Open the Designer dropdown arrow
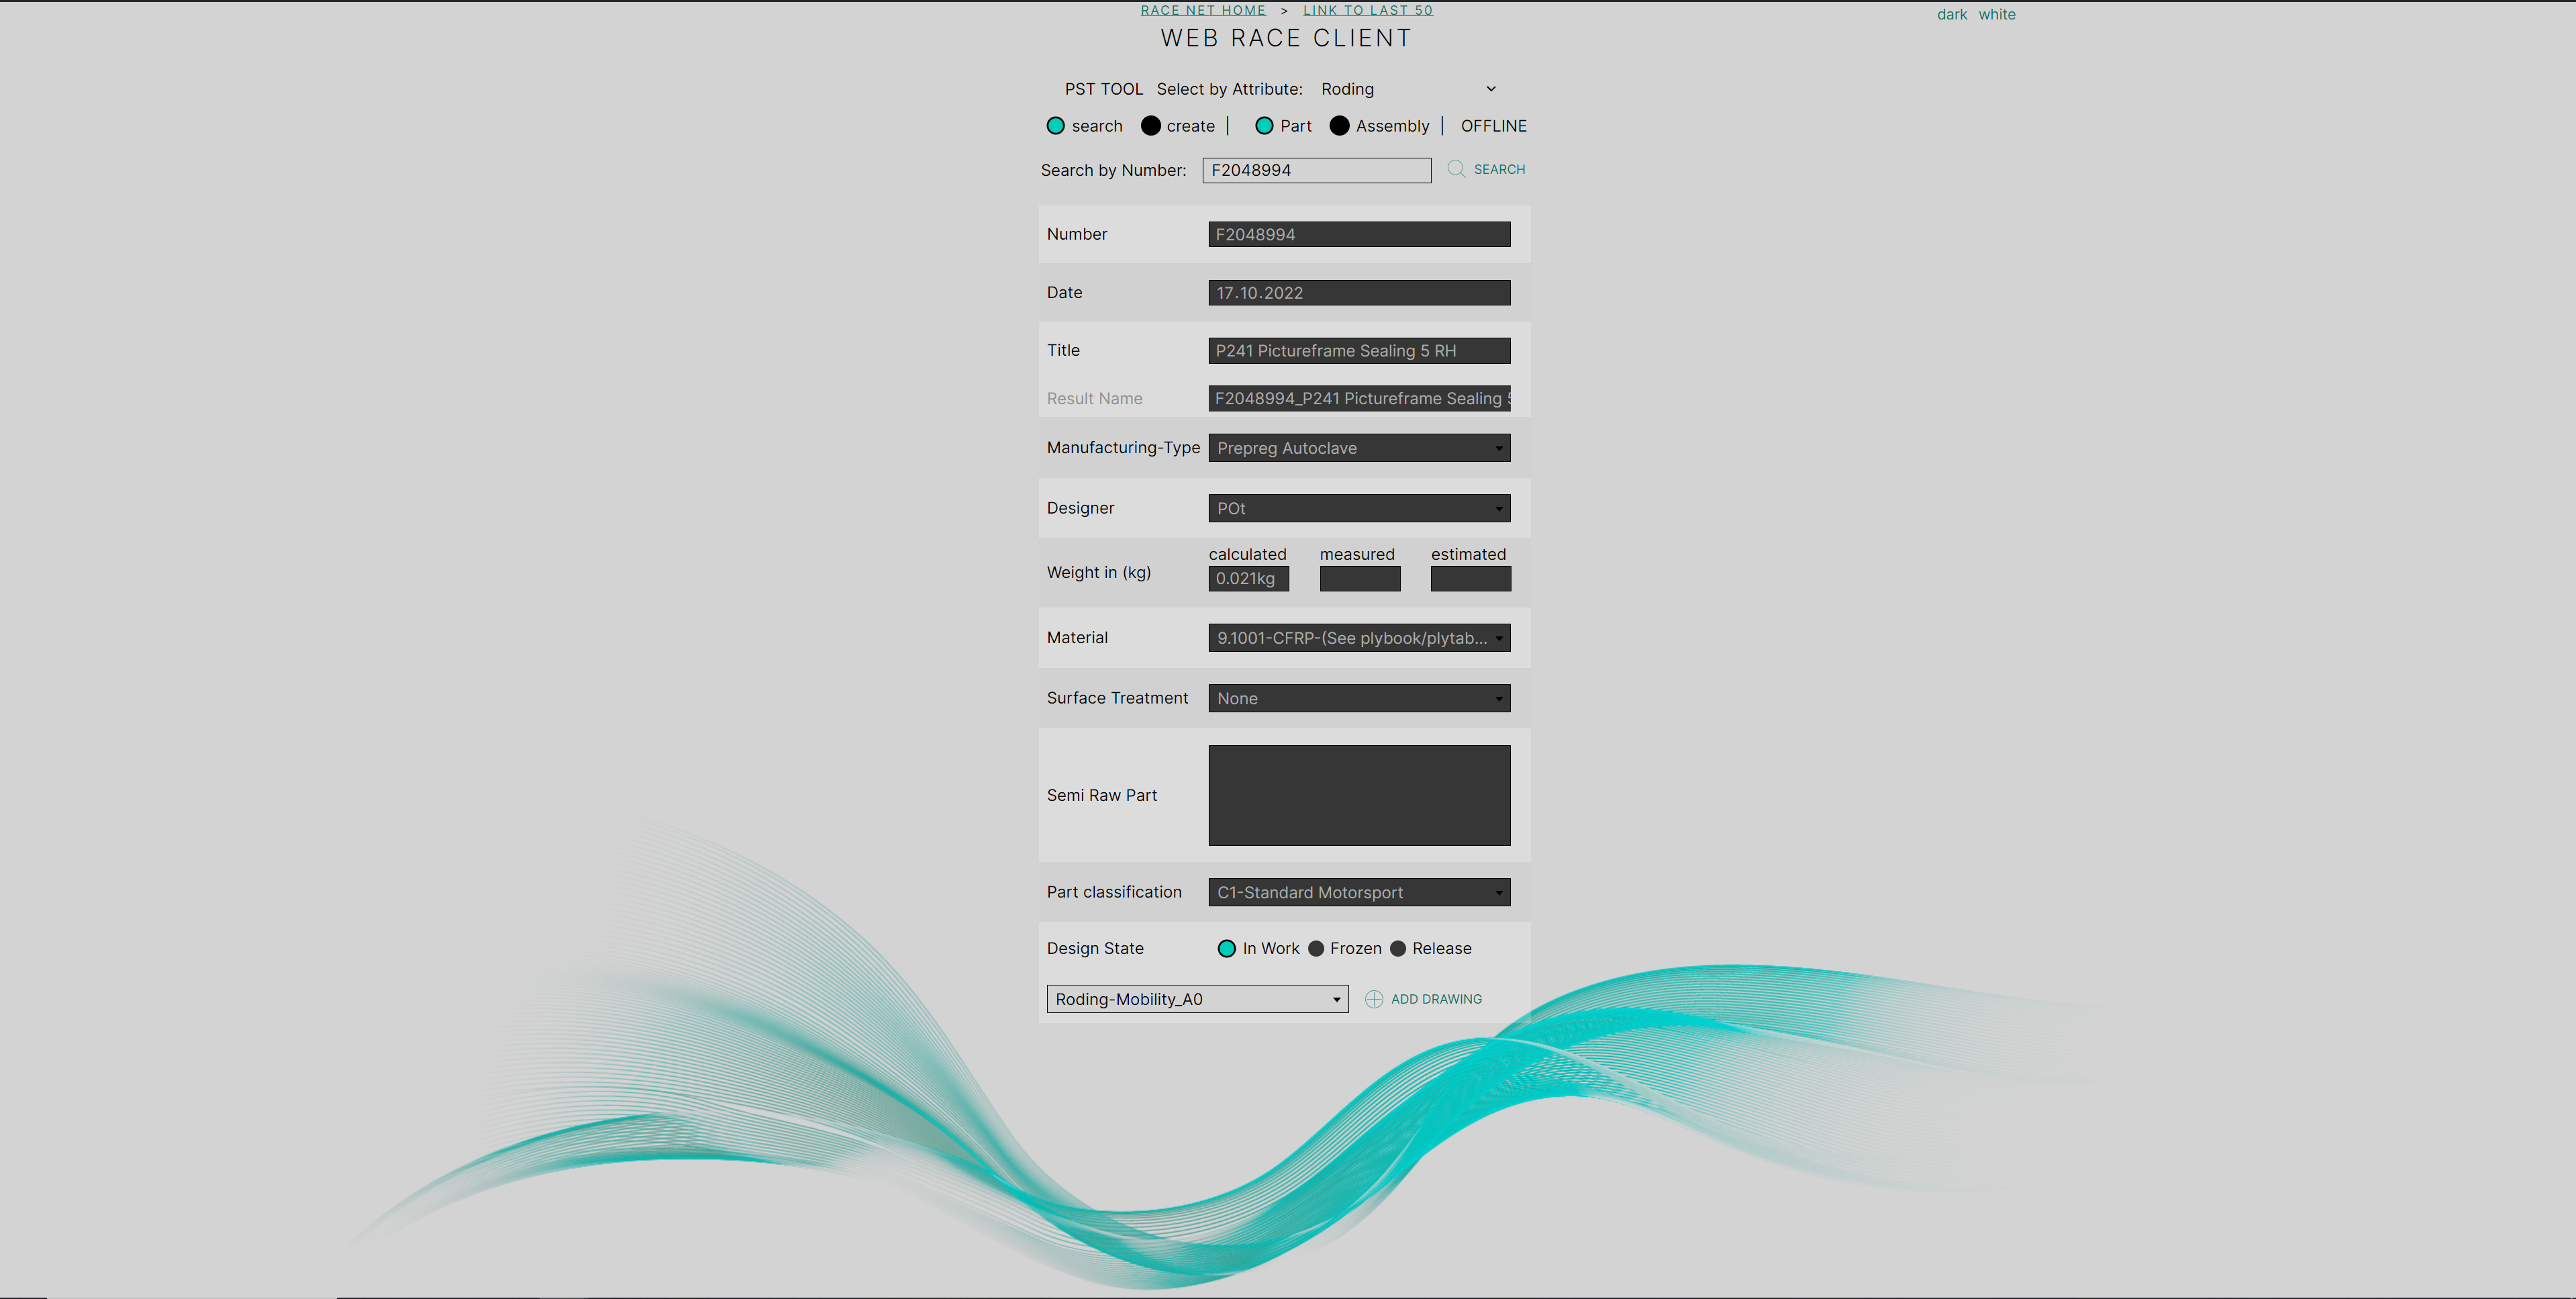Screen dimensions: 2576x1299 click(x=1498, y=508)
